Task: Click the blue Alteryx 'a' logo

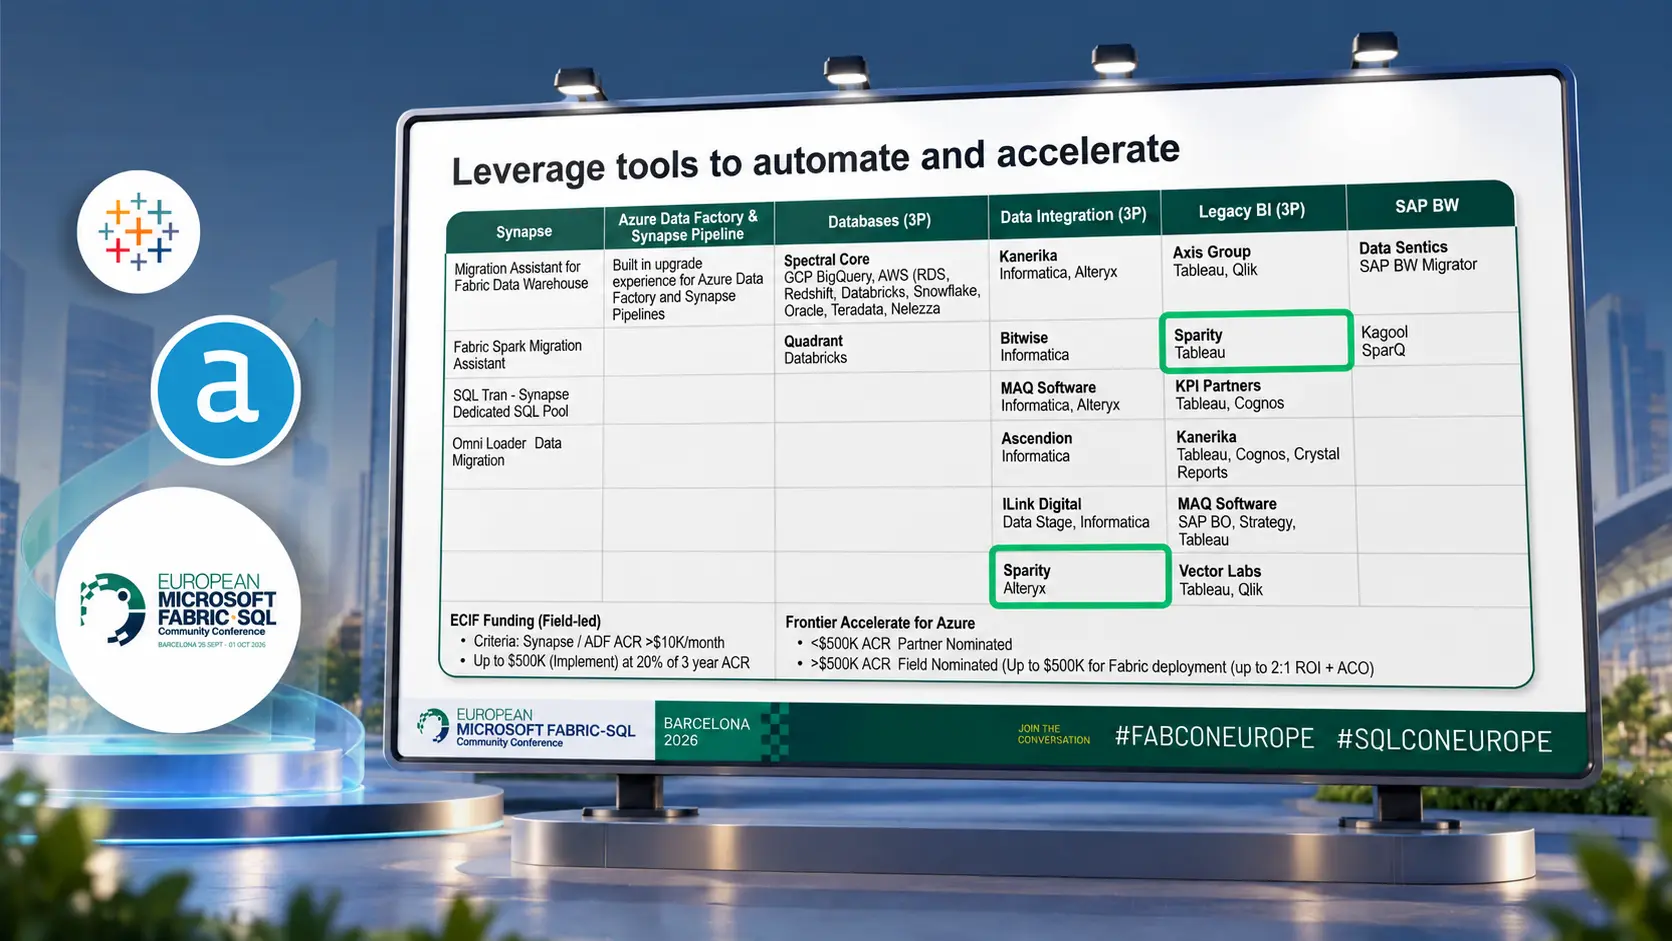Action: pos(226,390)
